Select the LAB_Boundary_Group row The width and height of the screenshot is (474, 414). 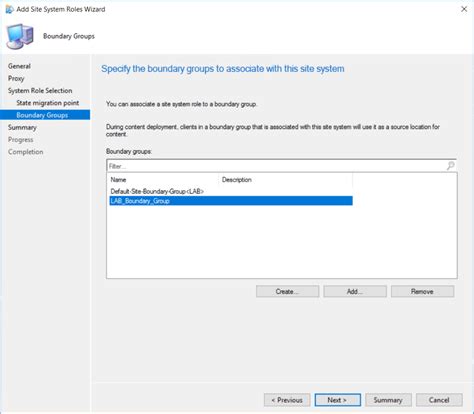pos(231,201)
